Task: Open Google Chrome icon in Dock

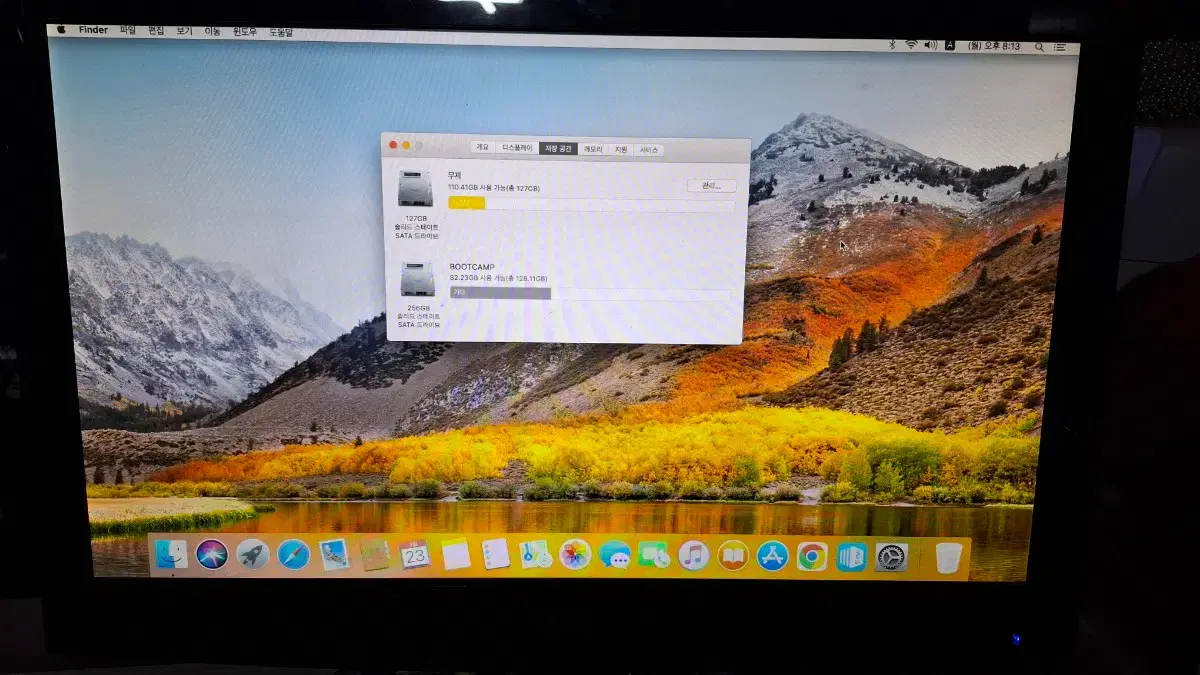Action: (812, 556)
